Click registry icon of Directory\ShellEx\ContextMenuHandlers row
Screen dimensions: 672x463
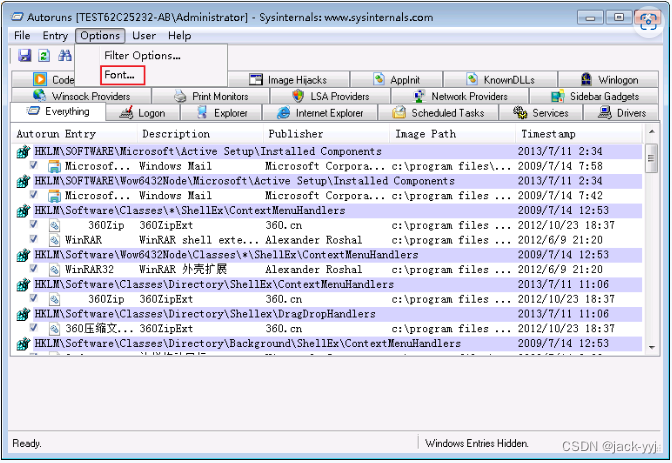(x=24, y=285)
